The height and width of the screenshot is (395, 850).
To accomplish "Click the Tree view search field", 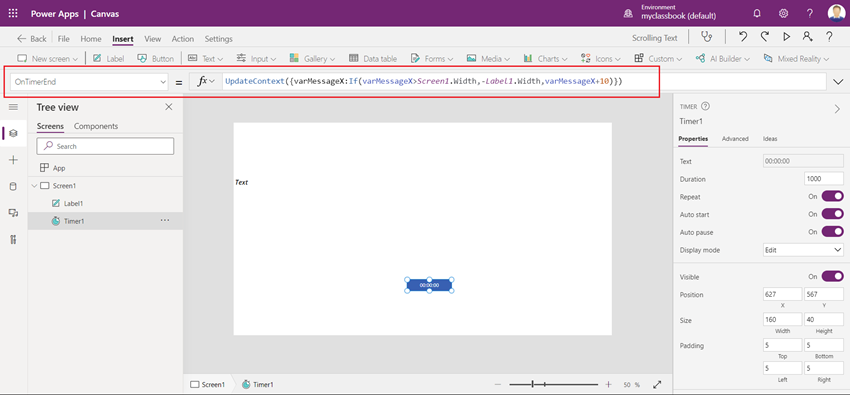I will (105, 146).
